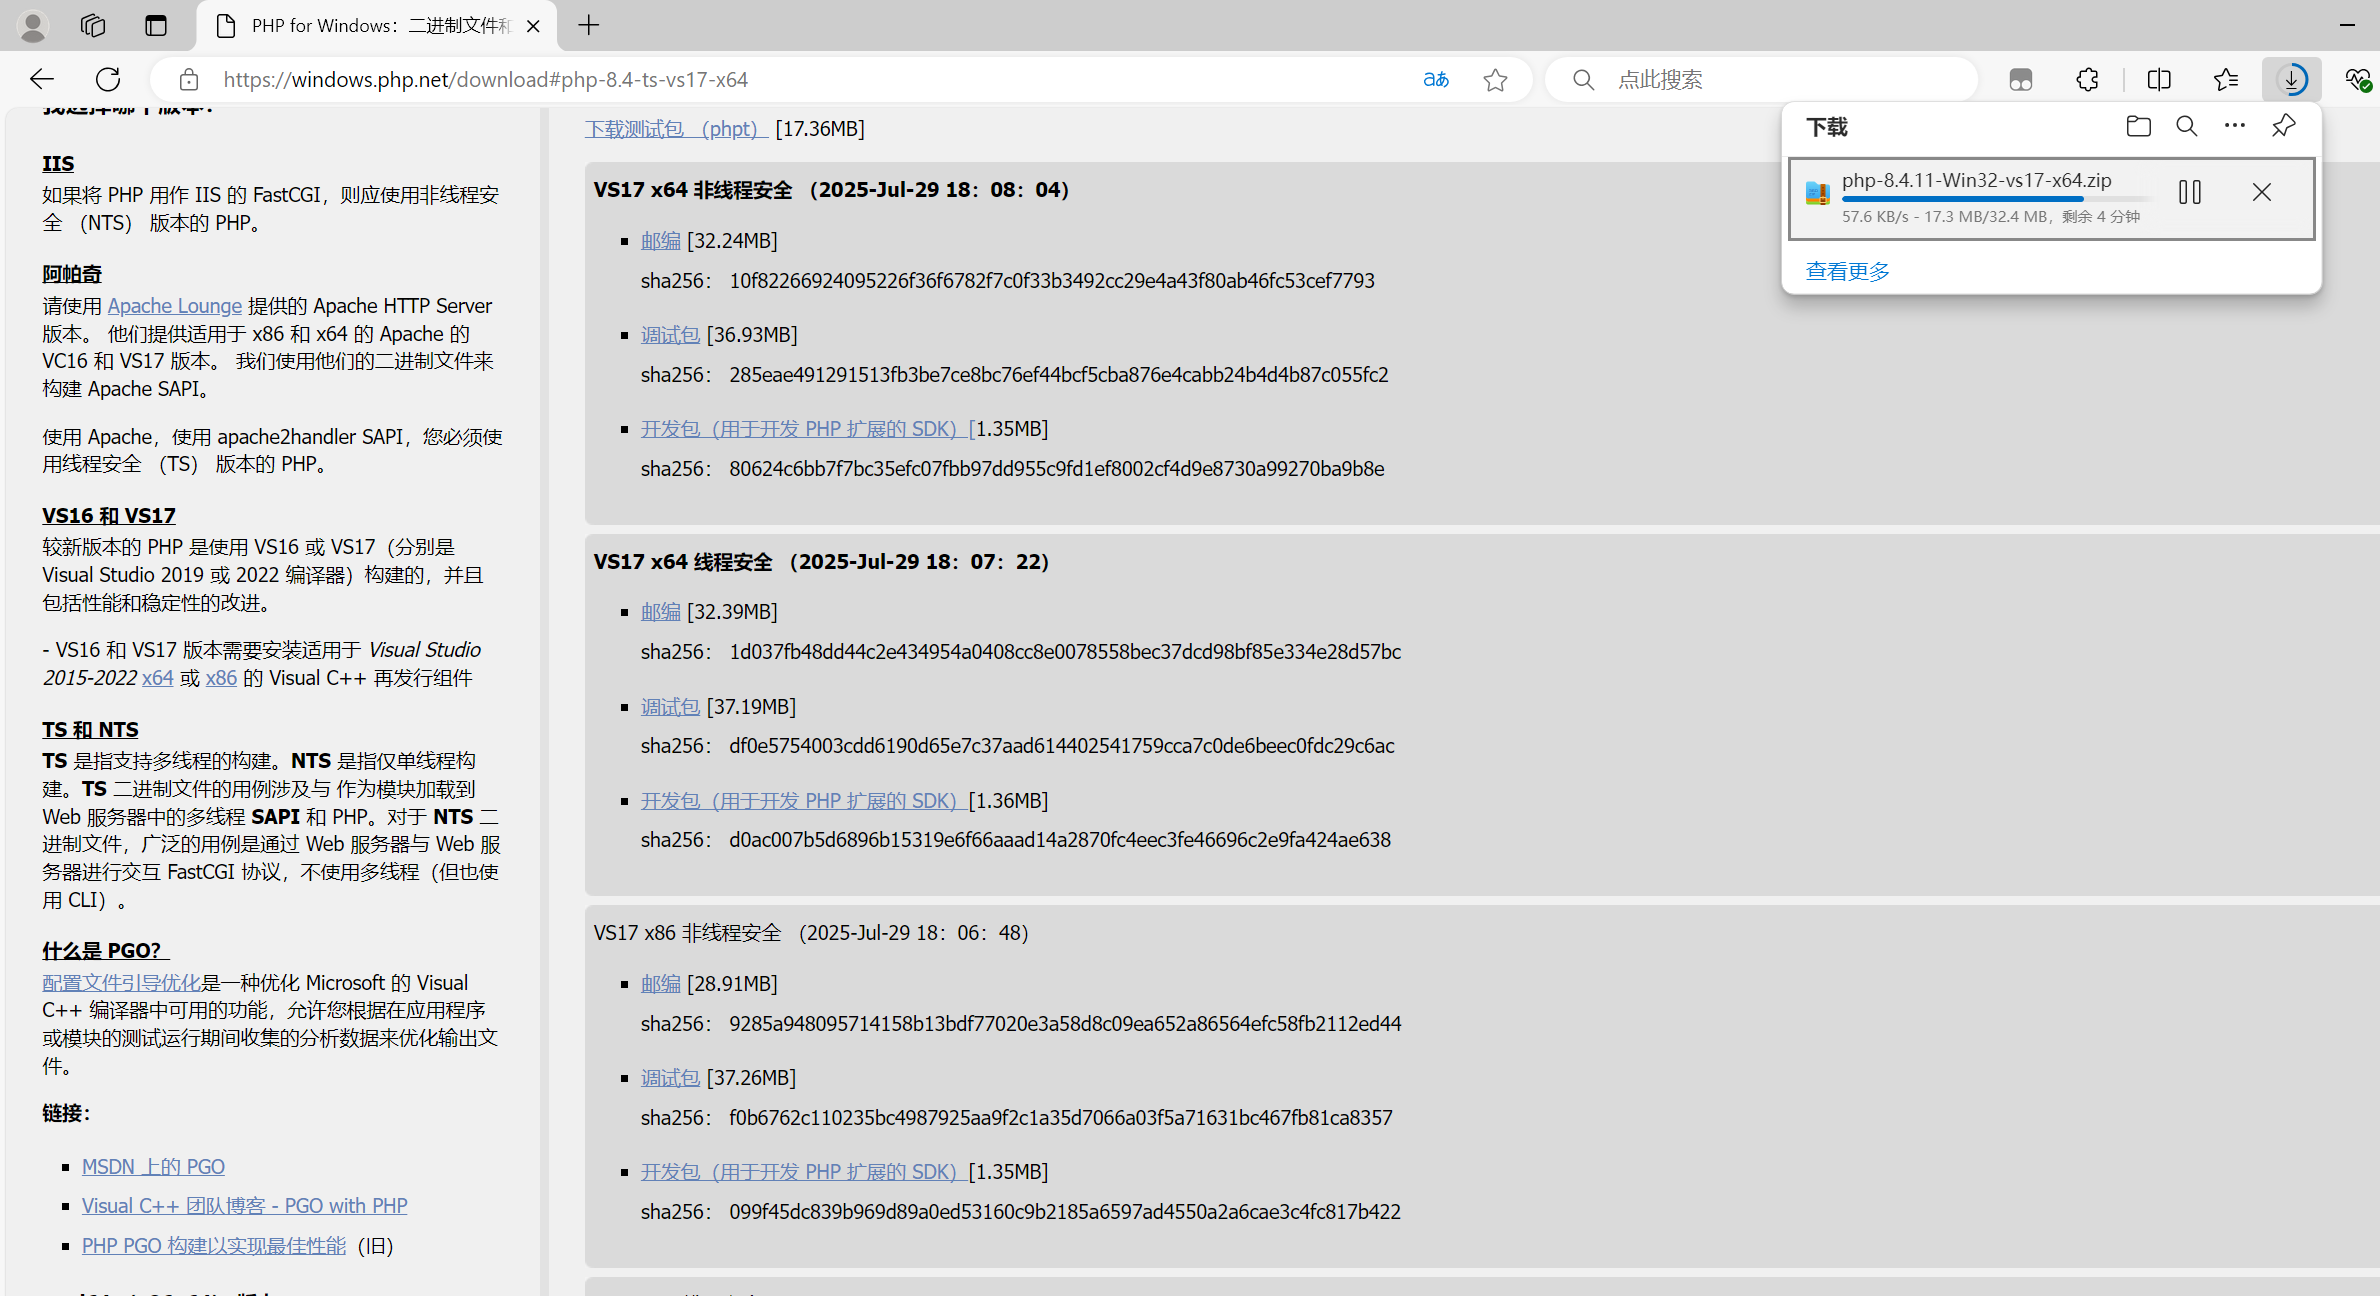This screenshot has width=2380, height=1296.
Task: Toggle split screen view icon
Action: (2159, 79)
